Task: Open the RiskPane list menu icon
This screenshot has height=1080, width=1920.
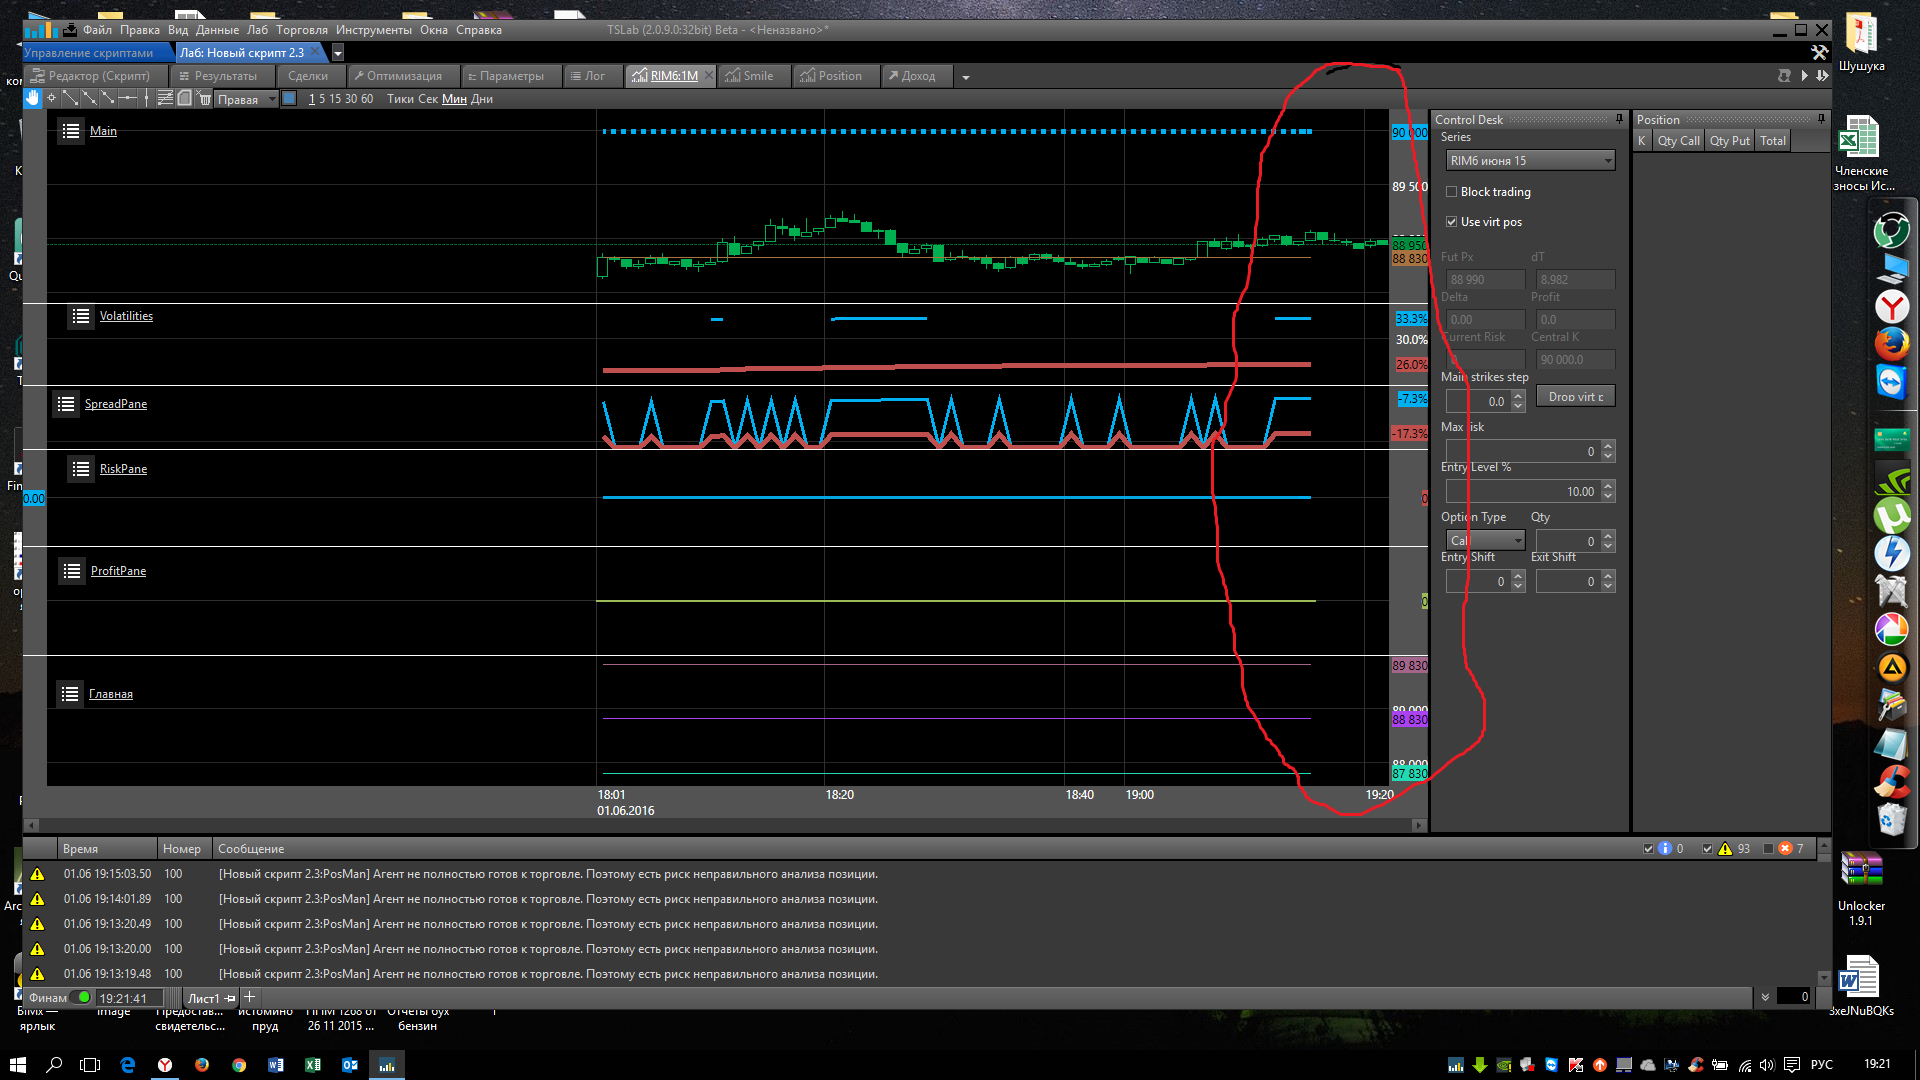Action: (81, 469)
